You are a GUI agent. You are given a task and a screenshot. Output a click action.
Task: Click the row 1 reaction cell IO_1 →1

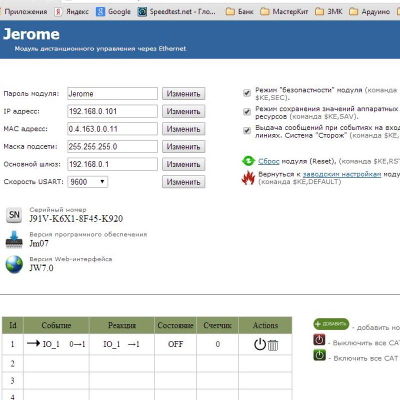pyautogui.click(x=122, y=344)
